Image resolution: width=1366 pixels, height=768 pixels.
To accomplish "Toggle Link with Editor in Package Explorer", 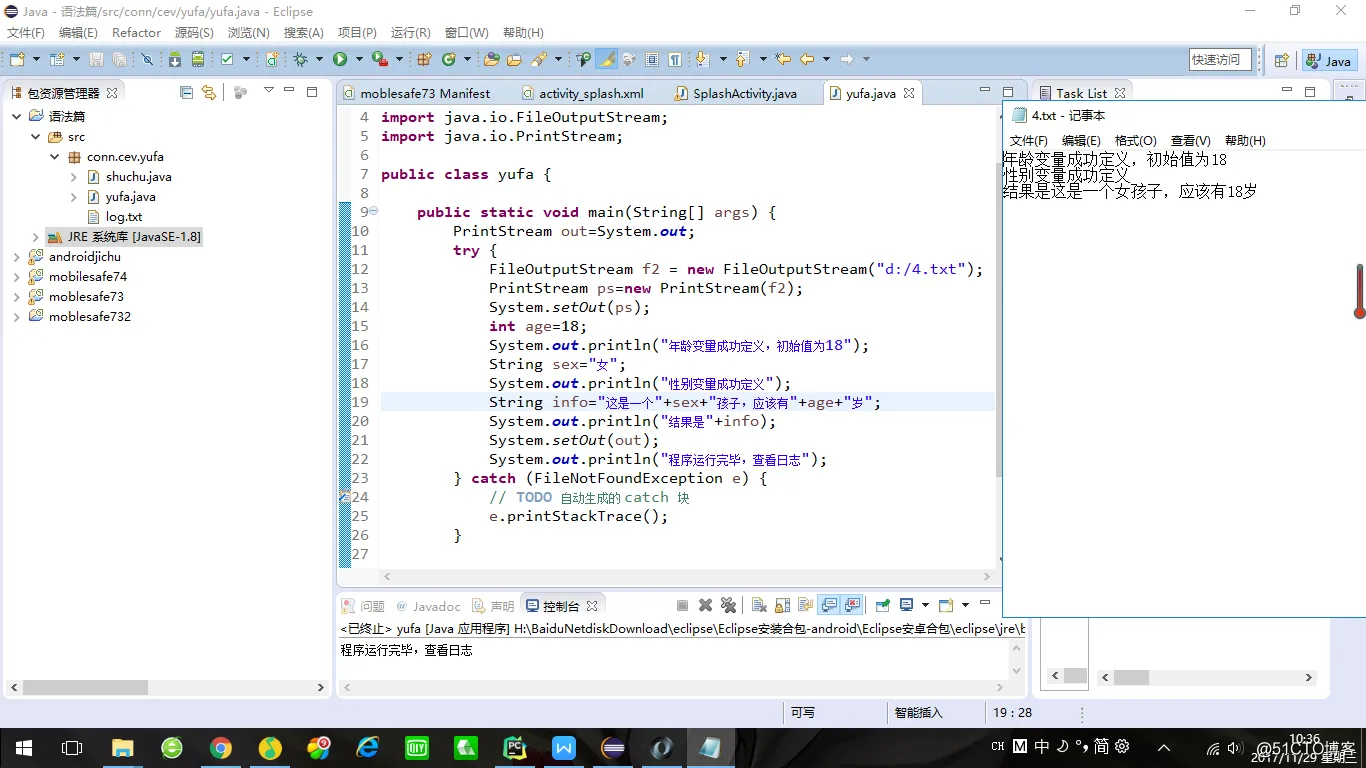I will click(x=208, y=92).
